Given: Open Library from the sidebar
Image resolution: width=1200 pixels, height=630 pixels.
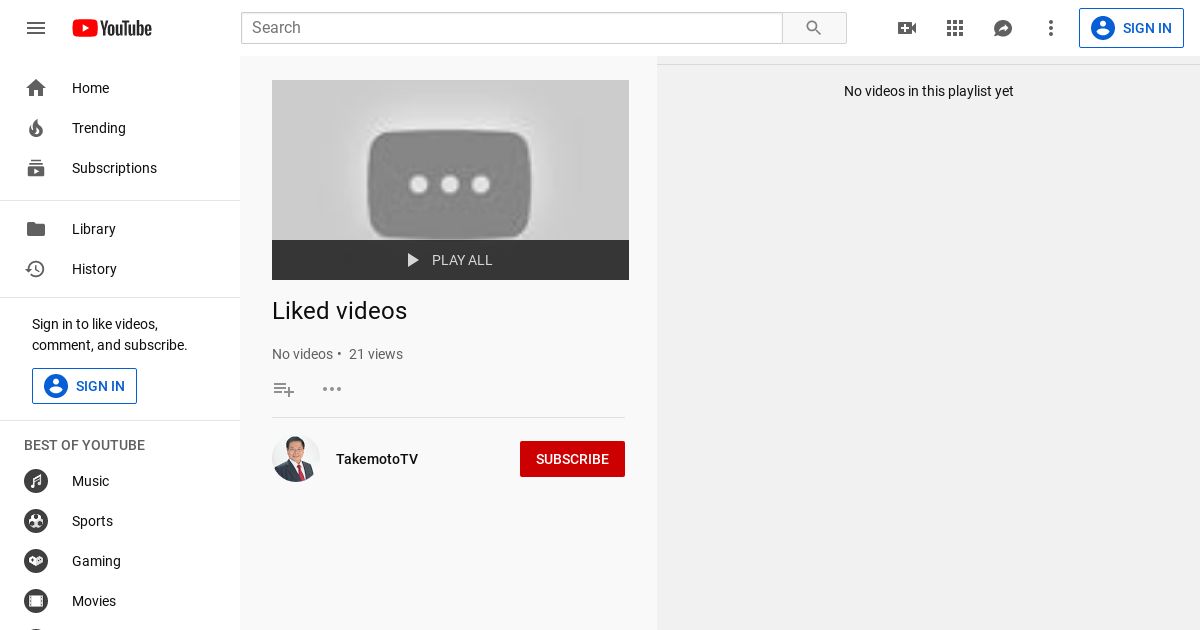Looking at the screenshot, I should 120,229.
